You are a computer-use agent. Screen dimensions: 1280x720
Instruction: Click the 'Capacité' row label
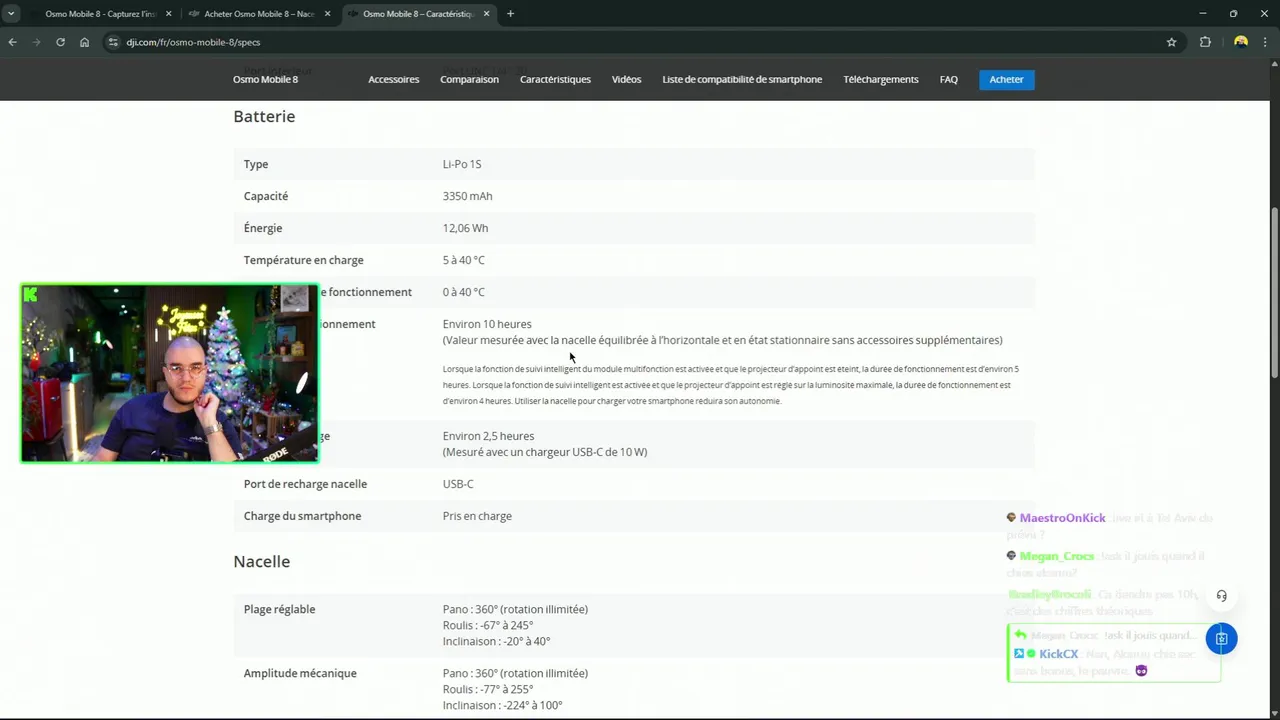[266, 196]
